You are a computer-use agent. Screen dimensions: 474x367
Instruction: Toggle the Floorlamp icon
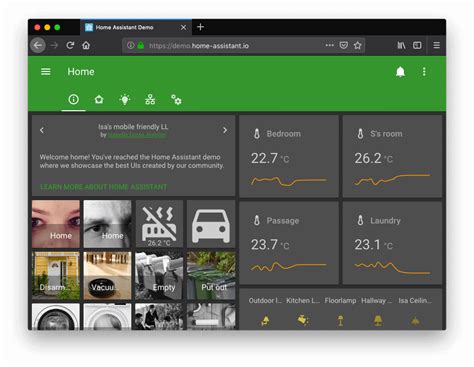[340, 321]
